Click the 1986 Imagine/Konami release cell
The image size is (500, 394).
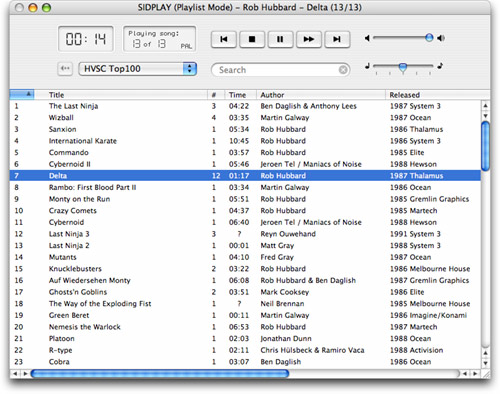pyautogui.click(x=428, y=315)
